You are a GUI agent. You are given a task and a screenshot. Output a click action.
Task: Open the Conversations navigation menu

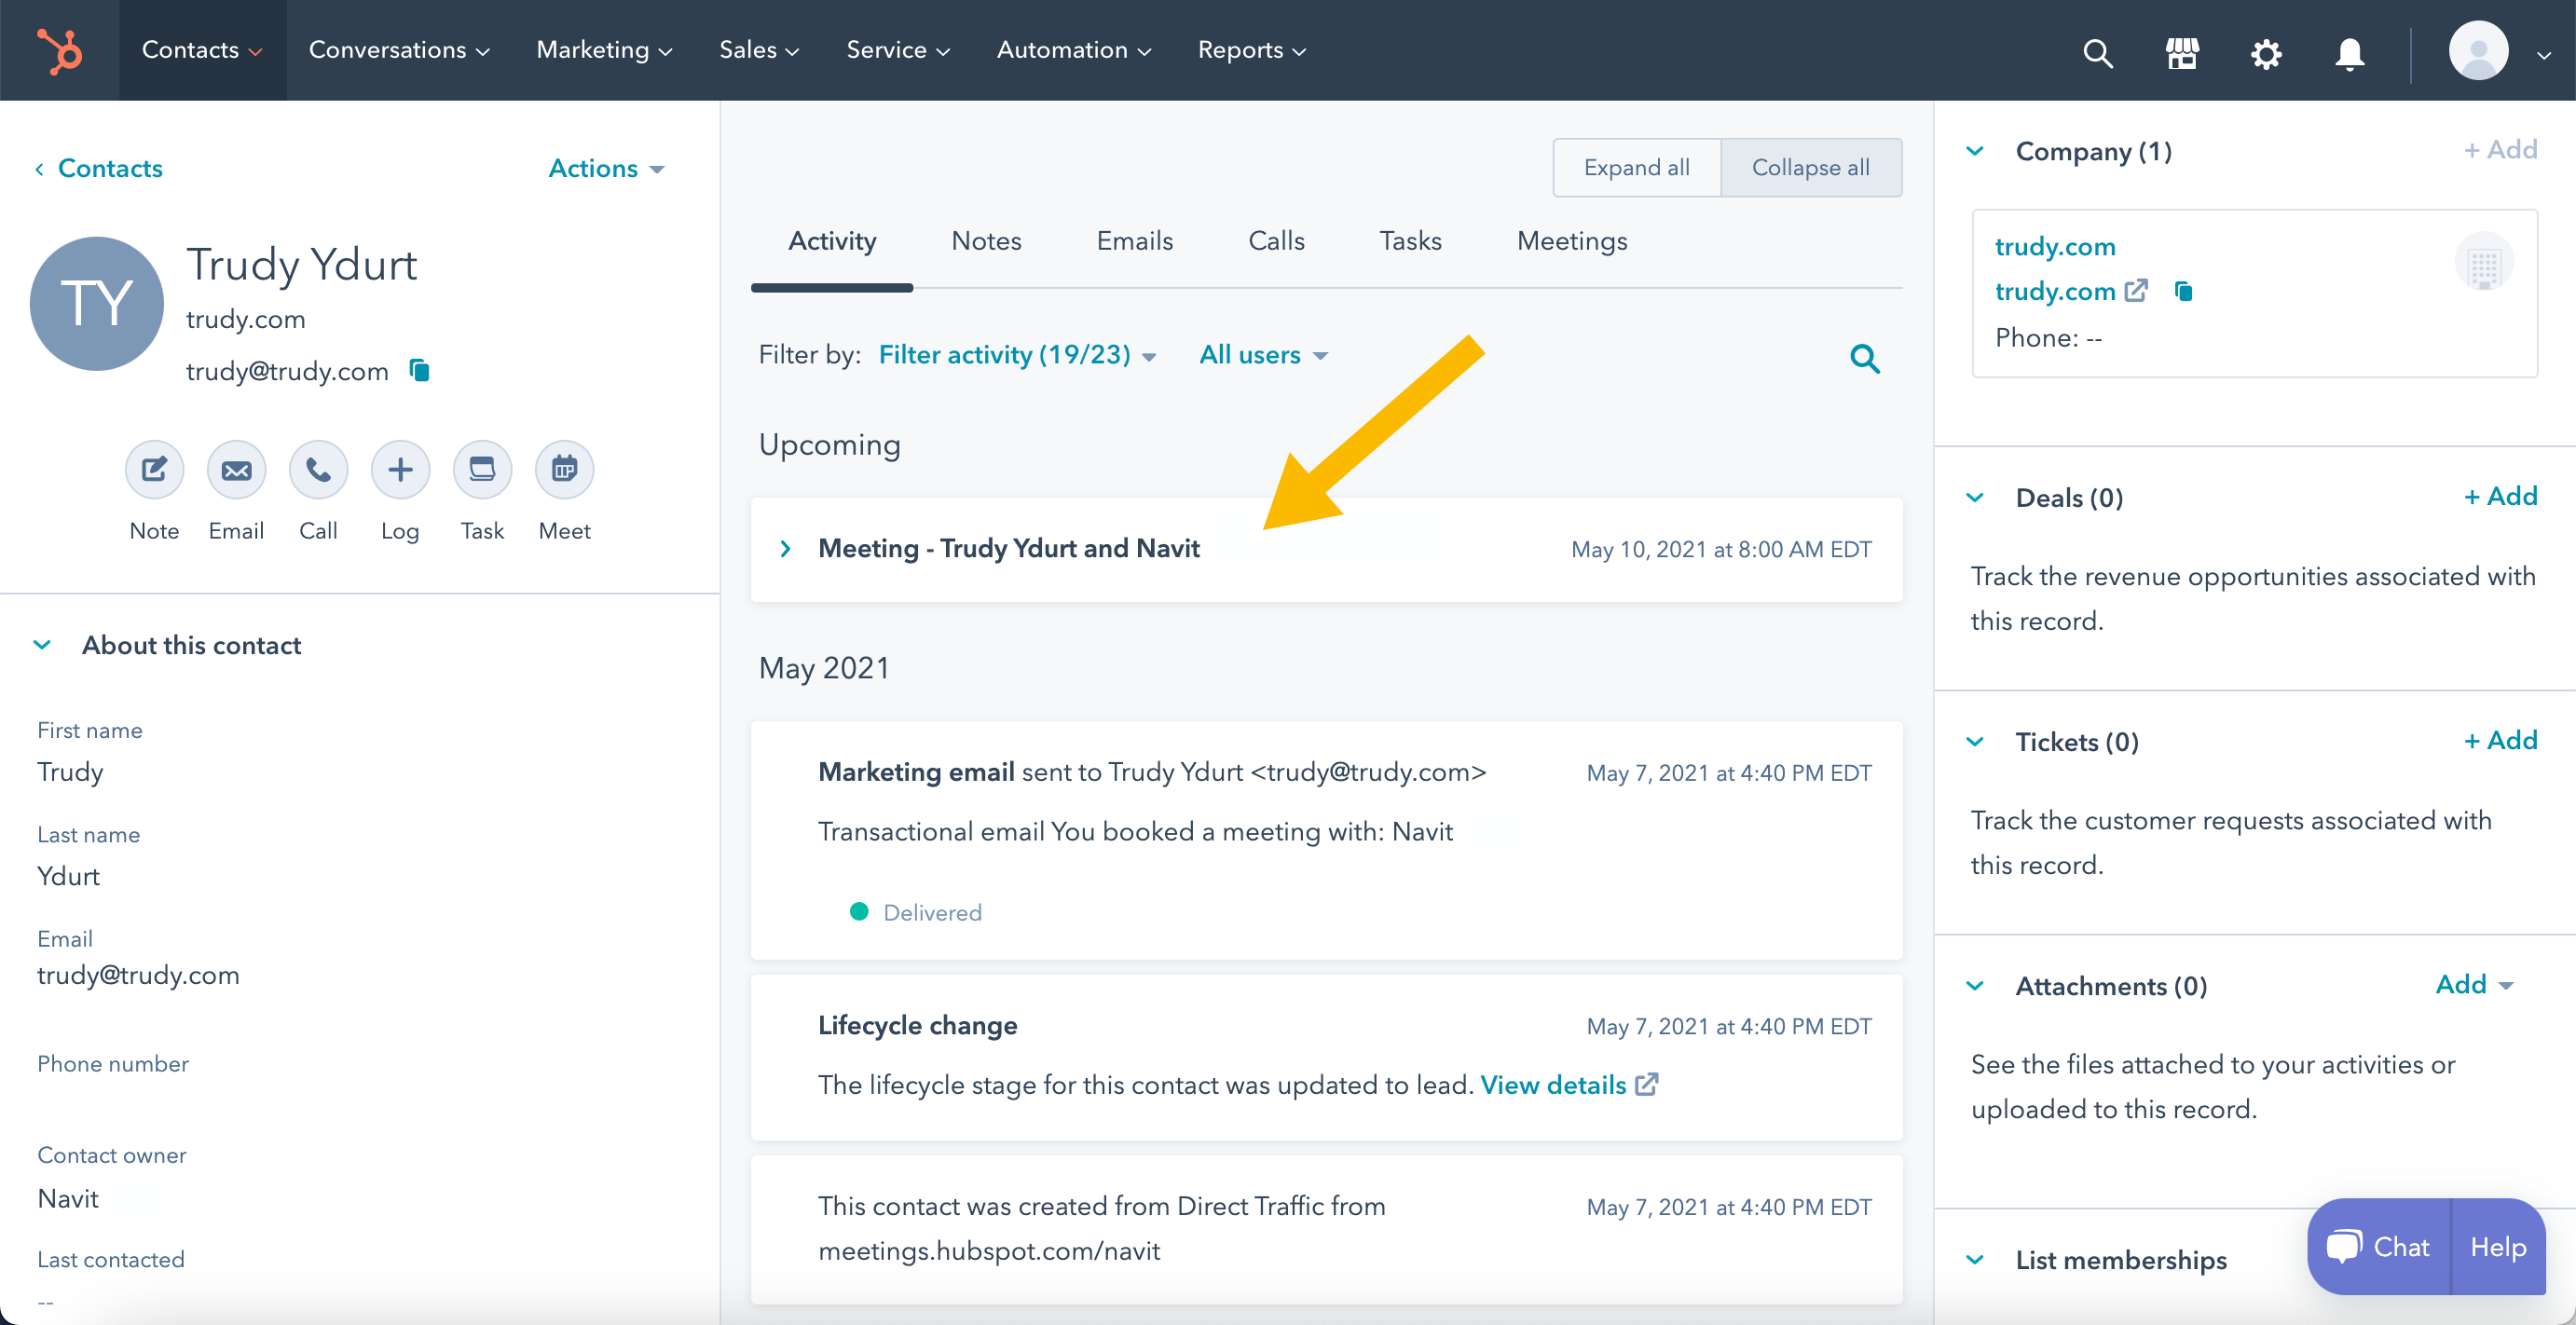tap(399, 50)
